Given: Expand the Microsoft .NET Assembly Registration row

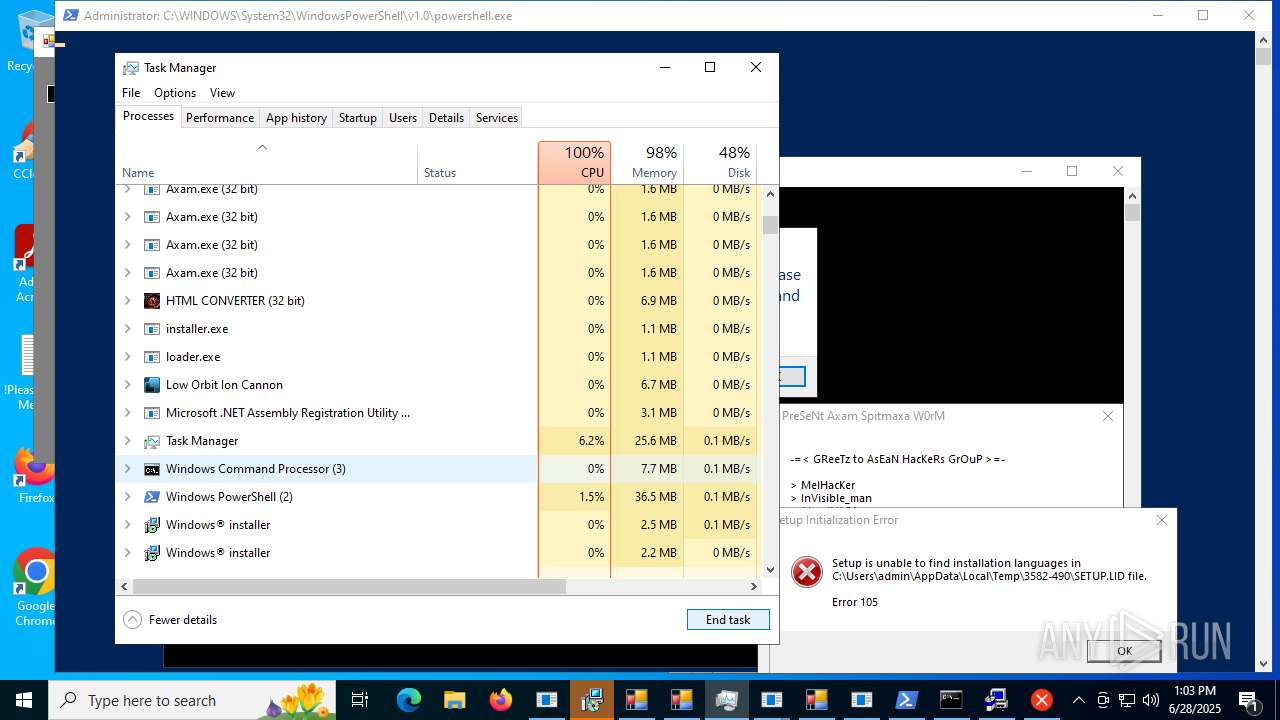Looking at the screenshot, I should pos(127,413).
